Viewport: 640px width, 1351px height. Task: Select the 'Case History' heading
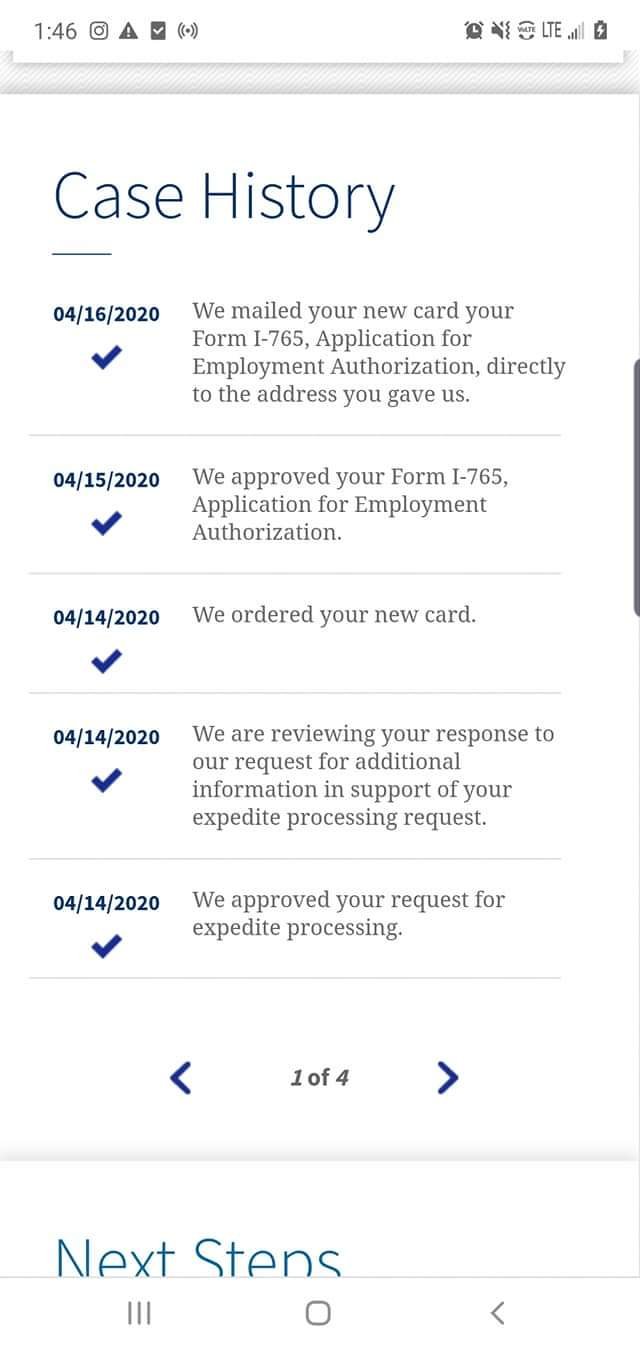pyautogui.click(x=224, y=196)
